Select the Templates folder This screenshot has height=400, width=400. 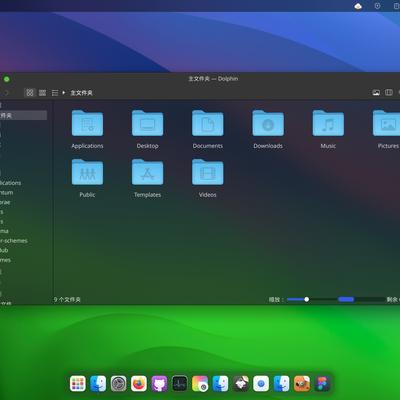147,178
